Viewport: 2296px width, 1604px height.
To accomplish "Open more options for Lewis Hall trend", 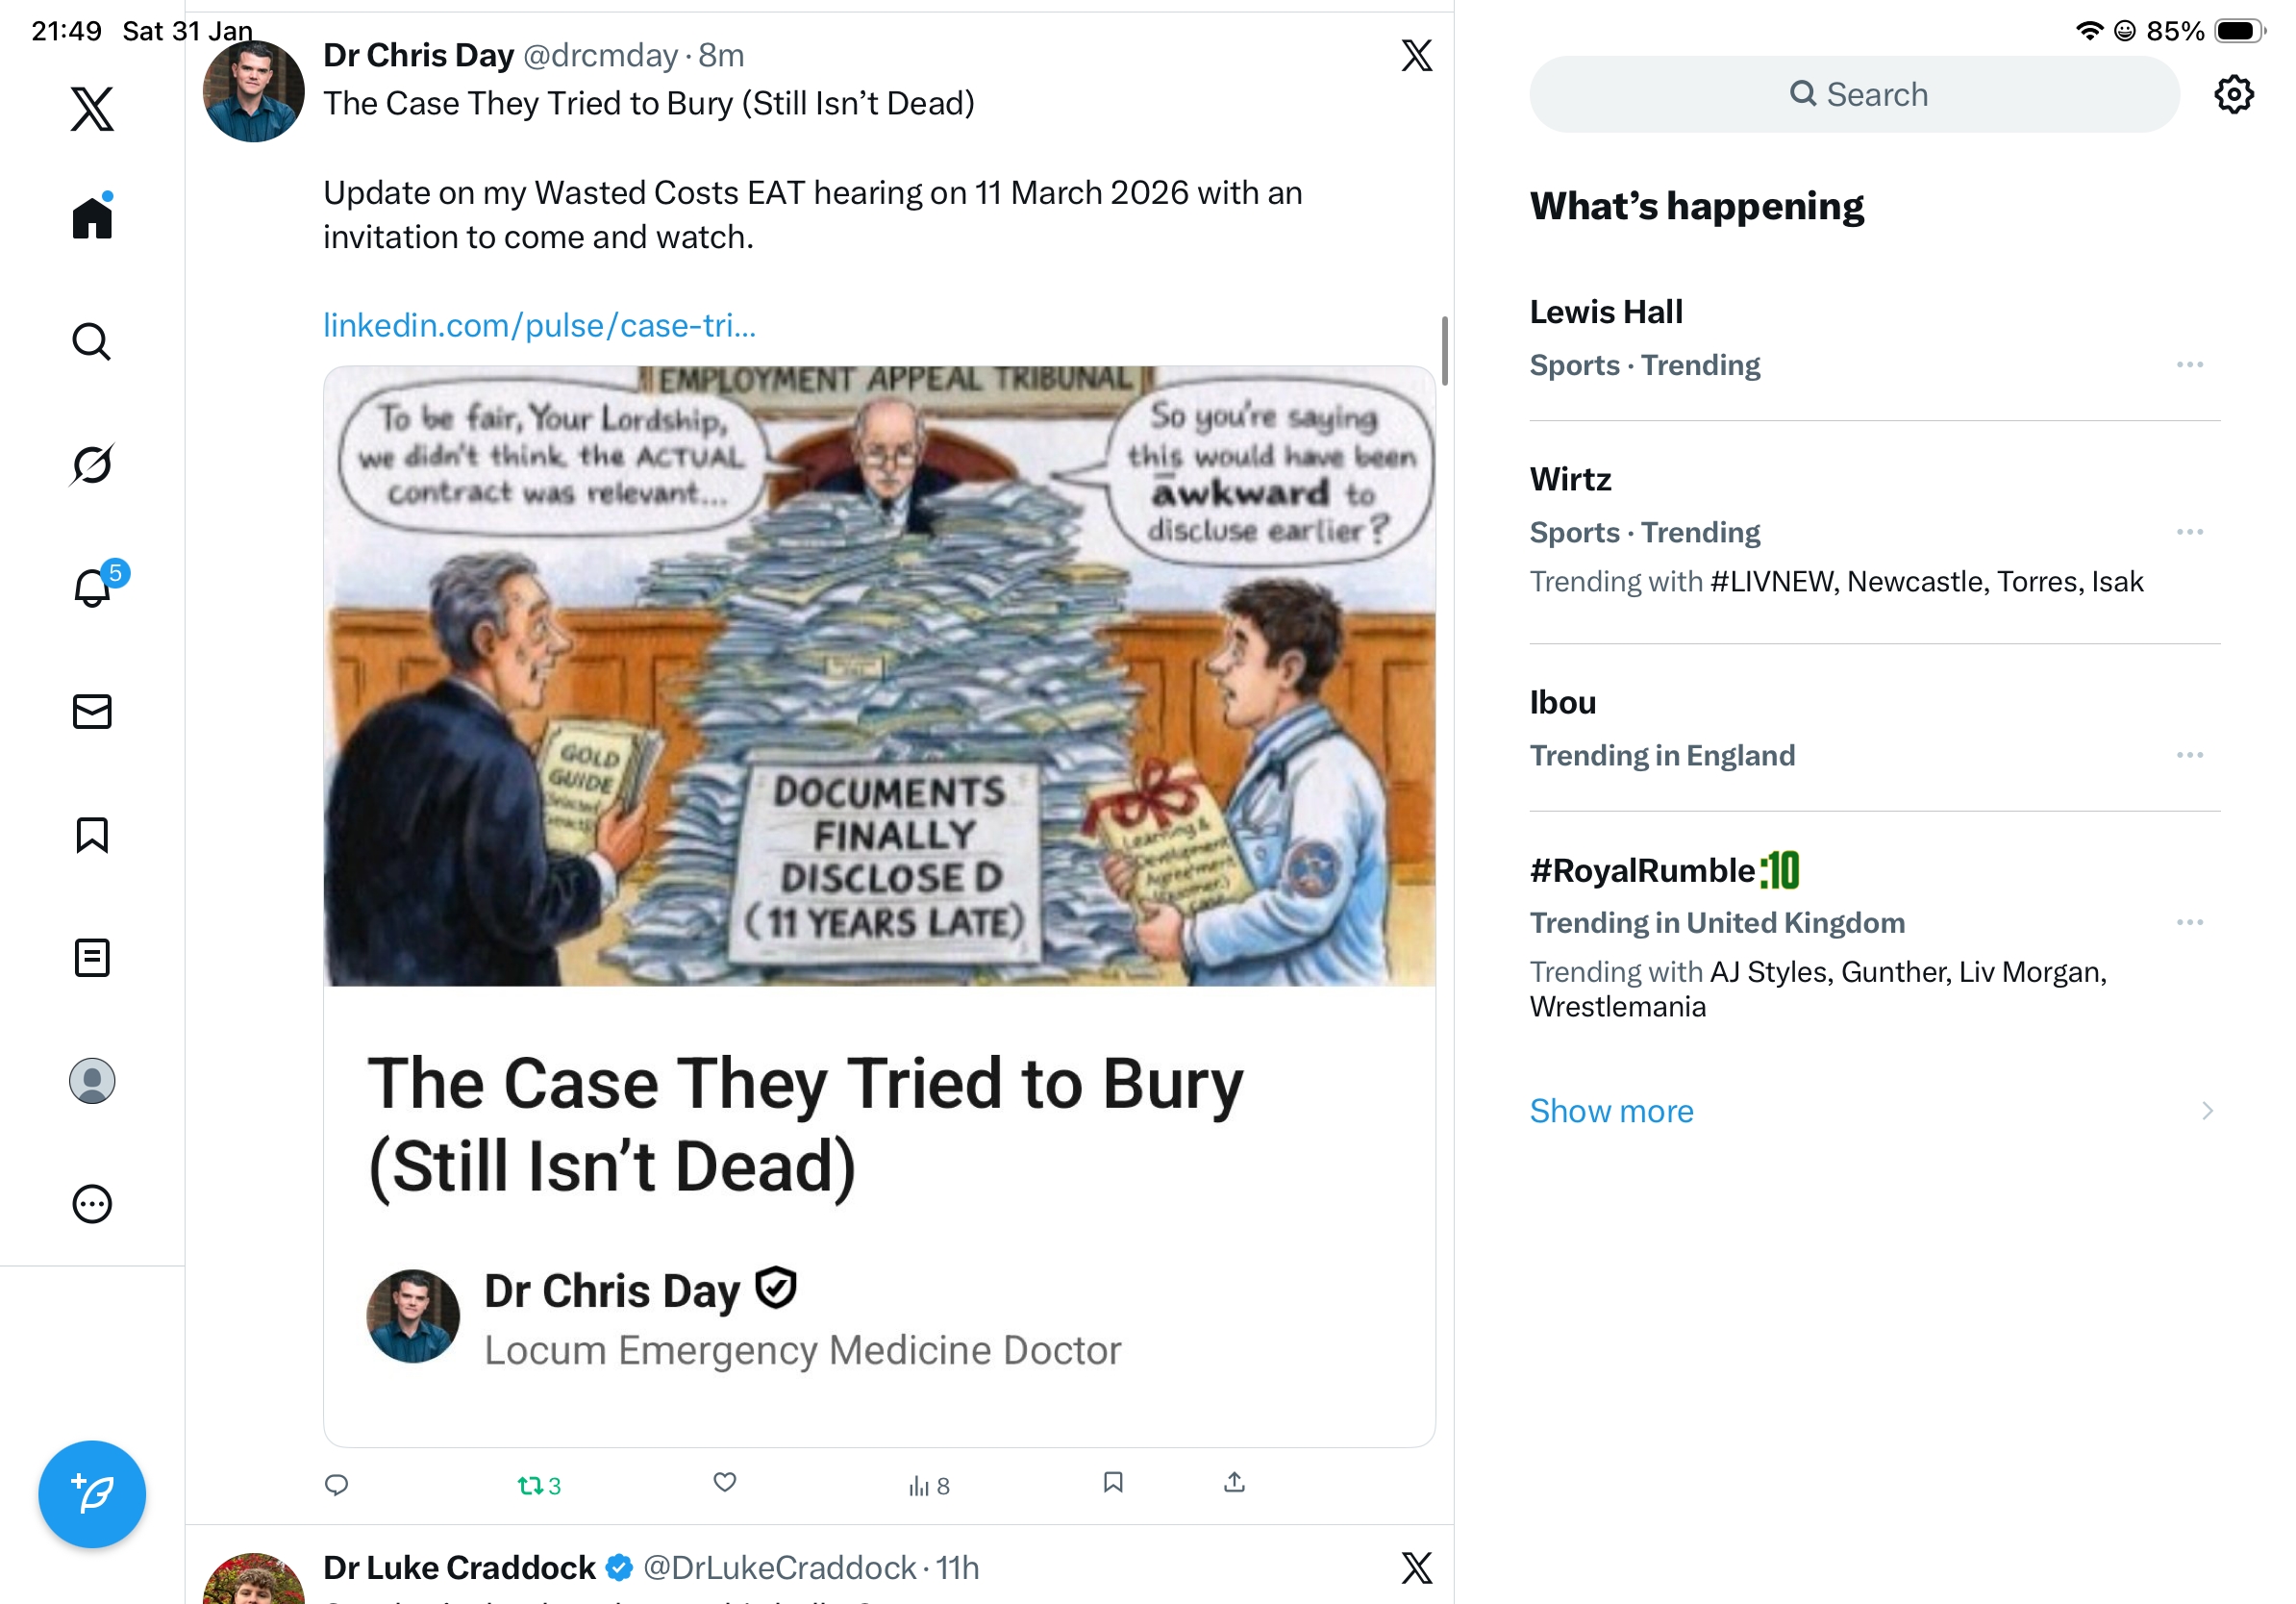I will (x=2189, y=365).
